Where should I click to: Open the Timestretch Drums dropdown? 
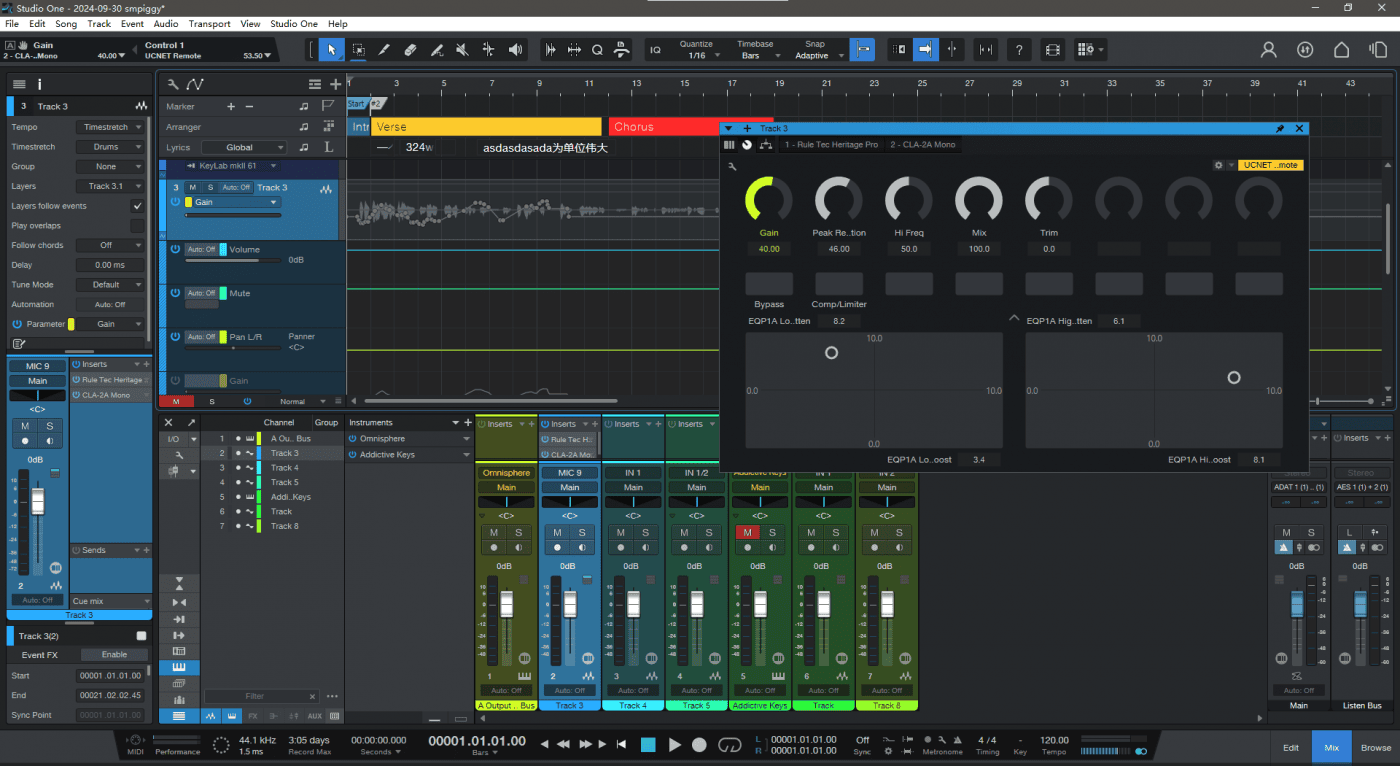coord(109,147)
